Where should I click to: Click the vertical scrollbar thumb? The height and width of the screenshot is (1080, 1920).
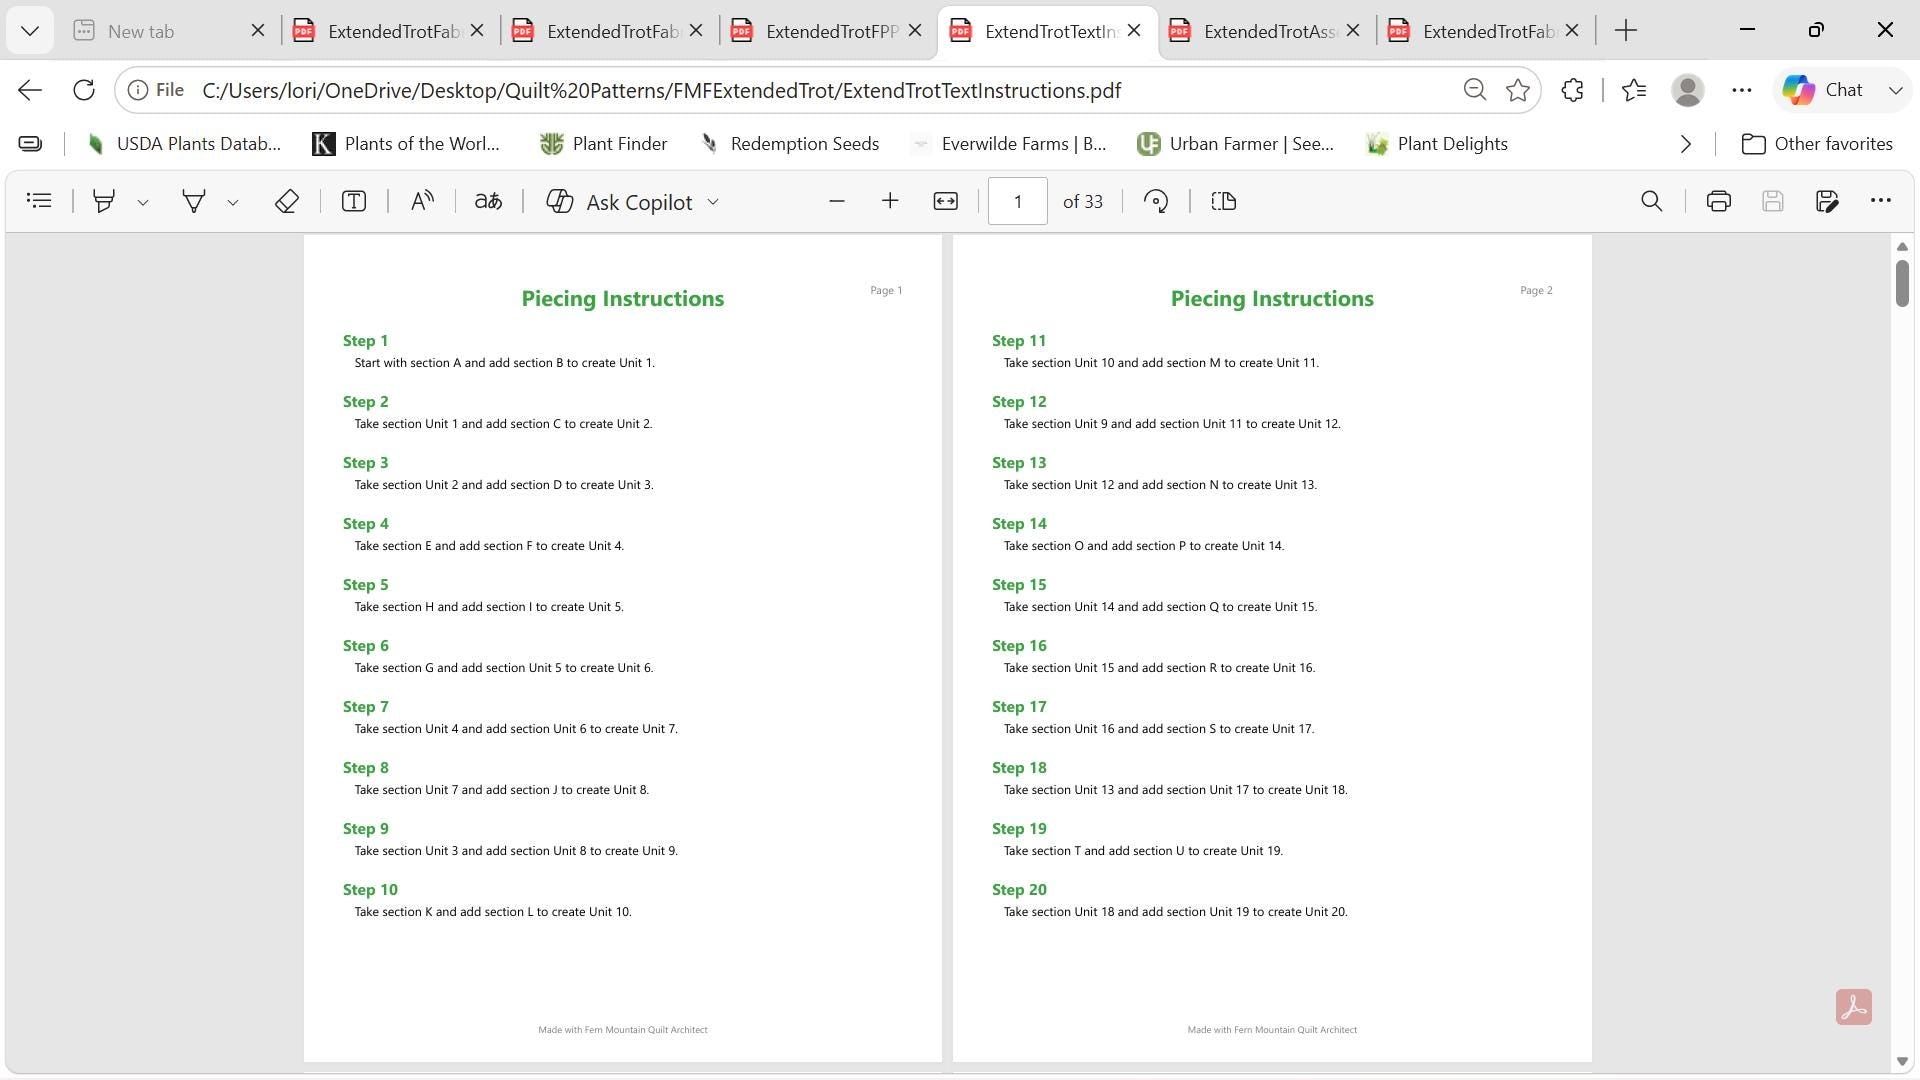(1902, 283)
